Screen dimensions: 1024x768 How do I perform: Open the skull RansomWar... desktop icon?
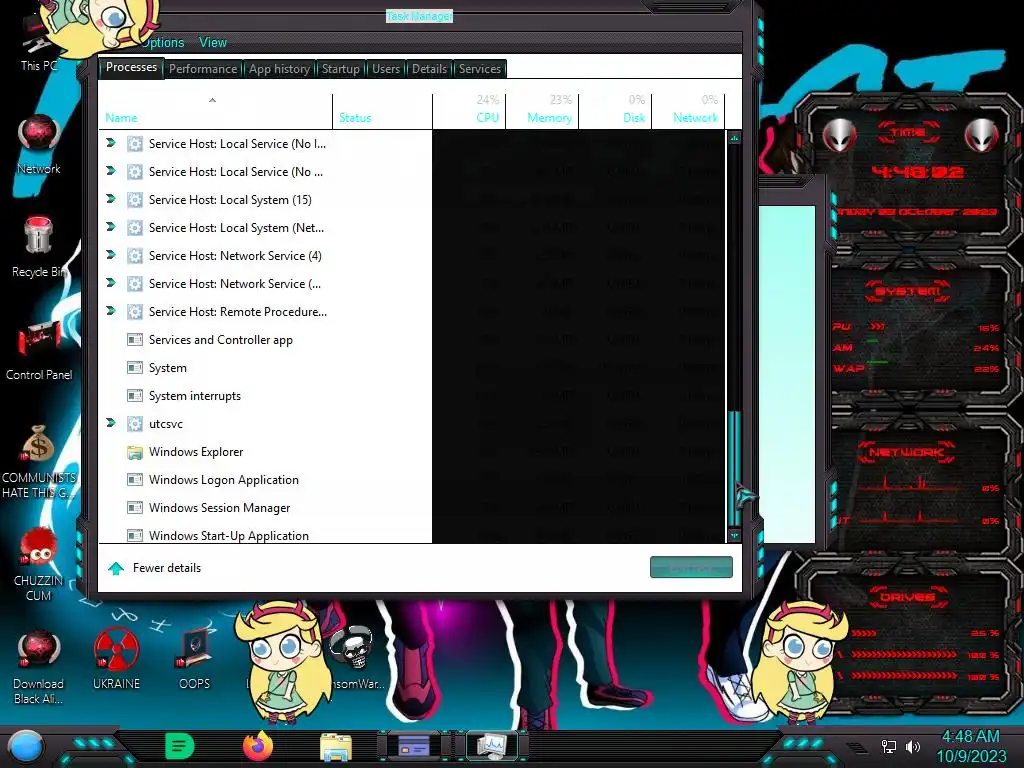coord(353,656)
